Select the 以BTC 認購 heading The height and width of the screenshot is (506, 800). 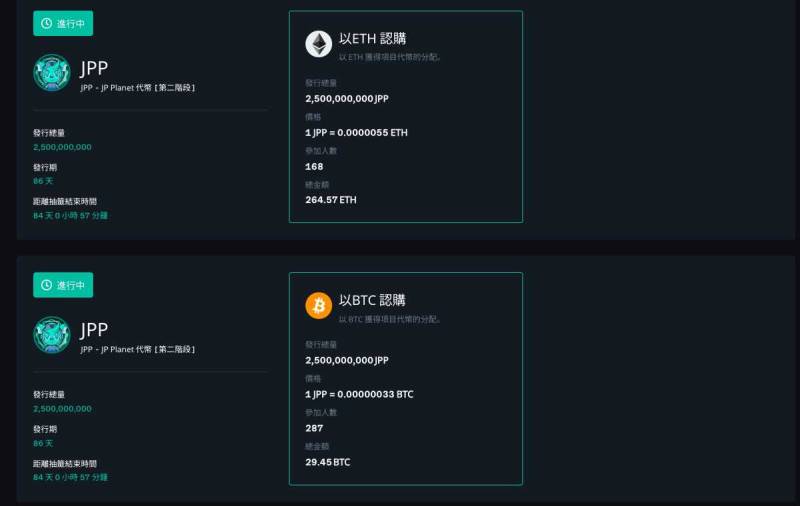click(x=372, y=300)
